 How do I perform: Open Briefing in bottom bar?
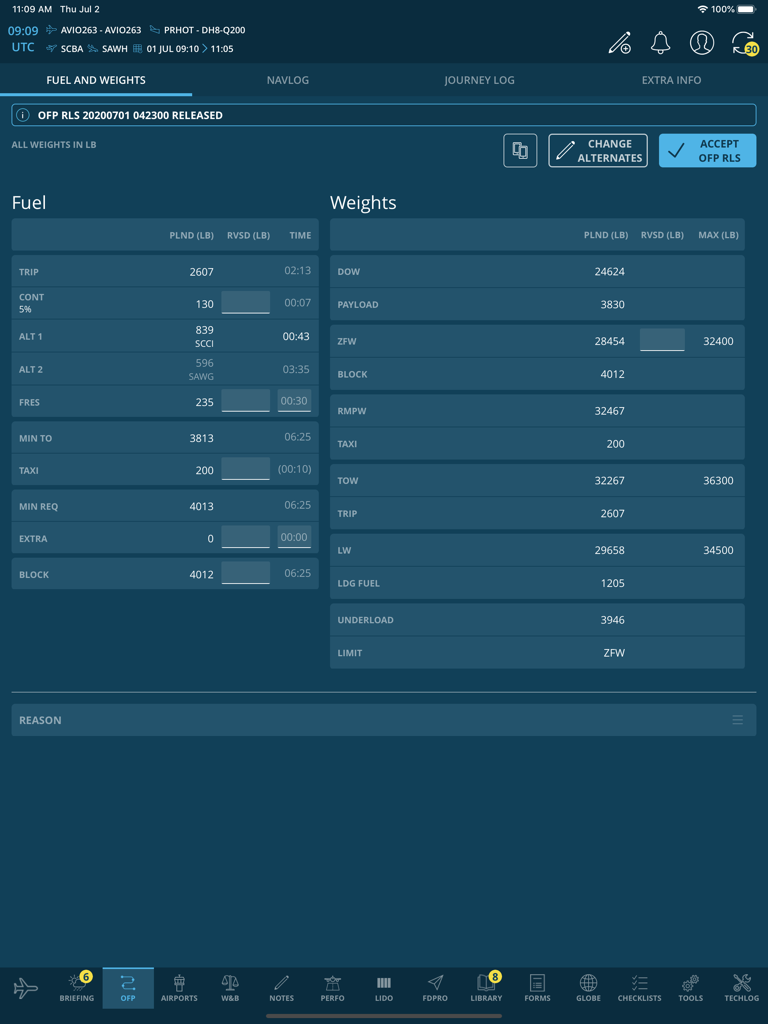click(77, 987)
